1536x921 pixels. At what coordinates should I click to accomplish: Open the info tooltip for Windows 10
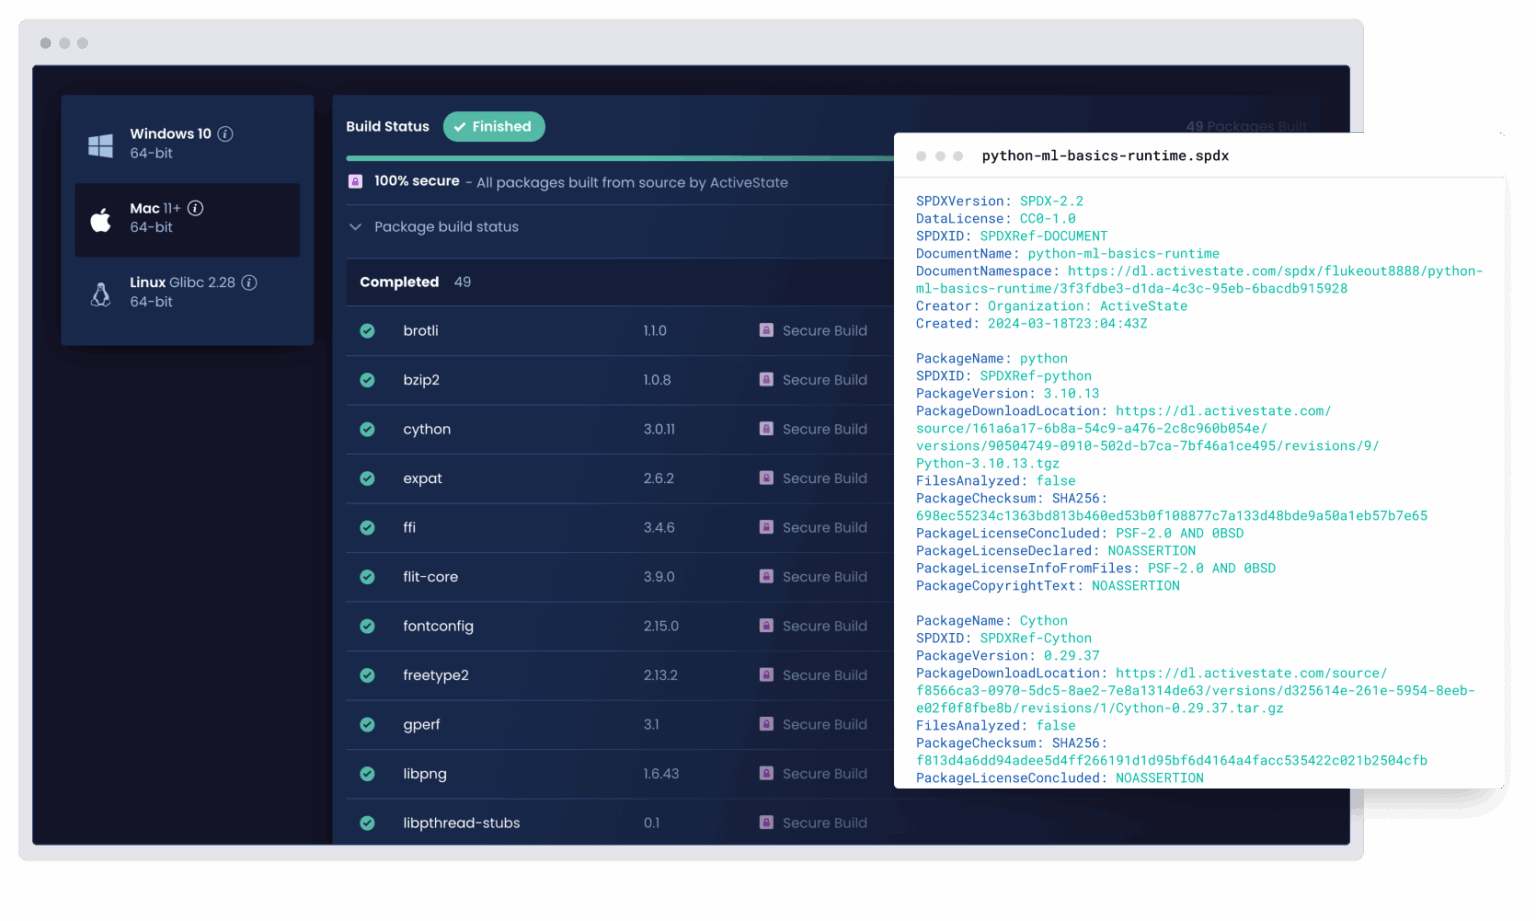pos(225,133)
